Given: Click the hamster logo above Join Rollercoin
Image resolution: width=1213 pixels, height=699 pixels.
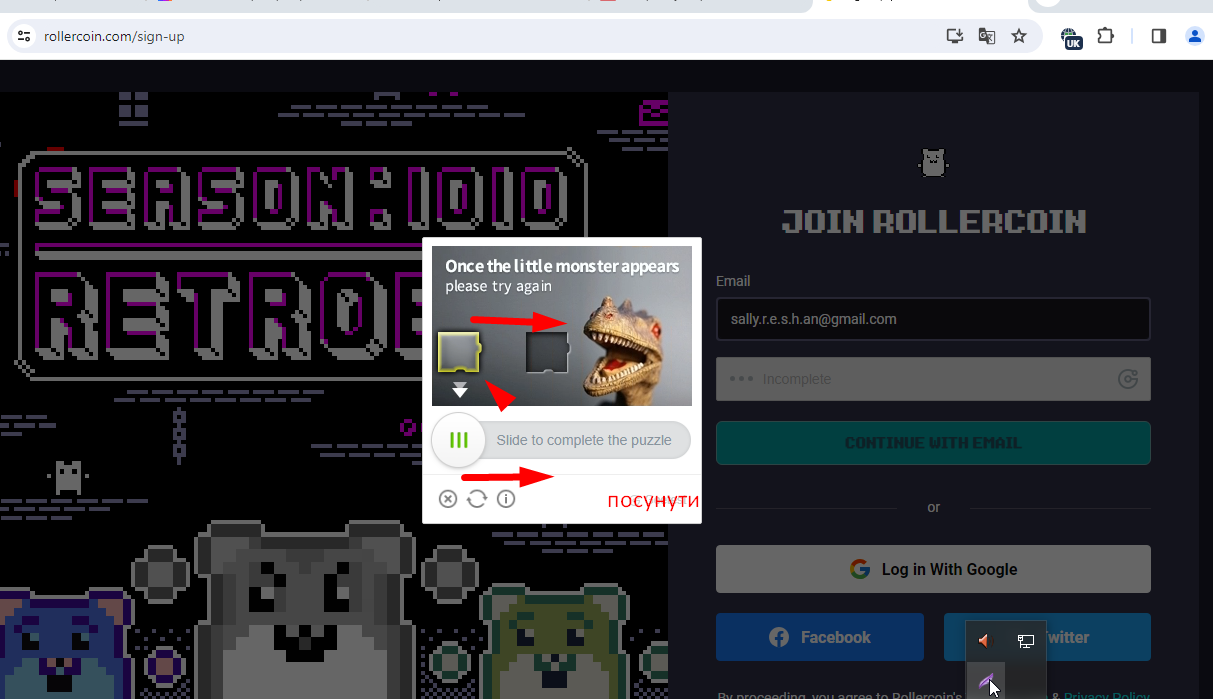Looking at the screenshot, I should (933, 163).
